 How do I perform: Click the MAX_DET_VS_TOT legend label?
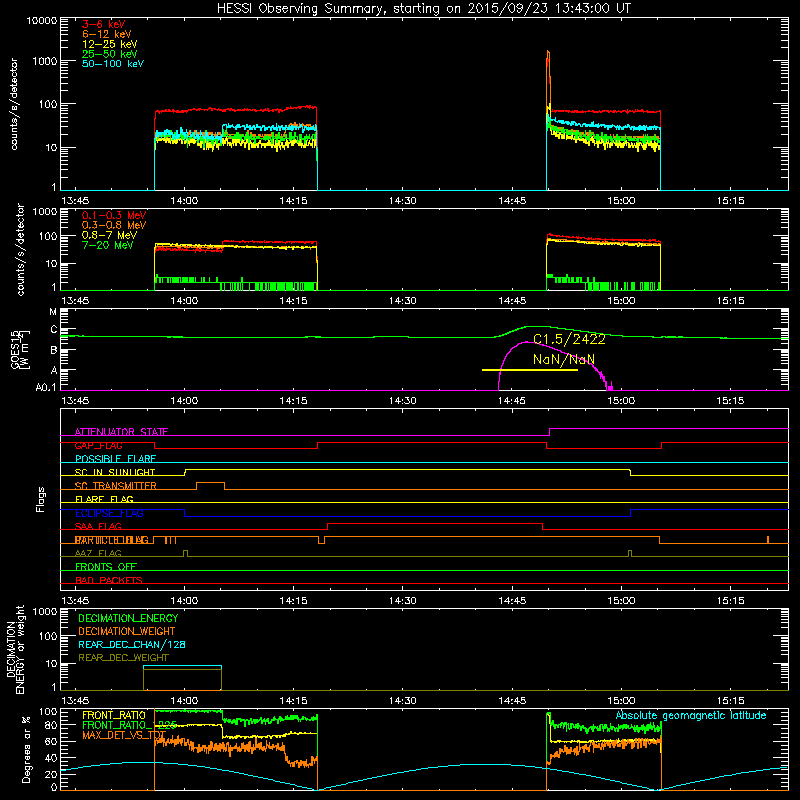[124, 735]
